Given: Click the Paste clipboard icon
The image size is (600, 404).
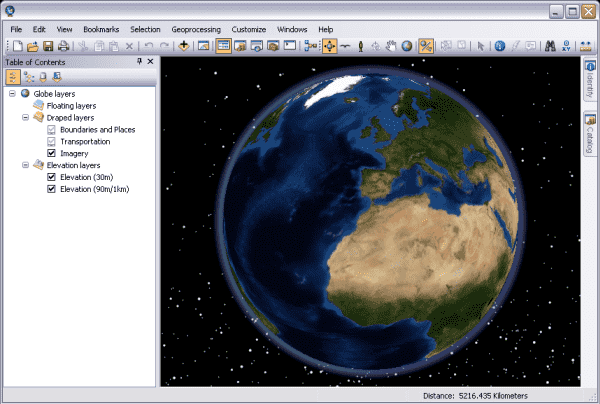Looking at the screenshot, I should pyautogui.click(x=114, y=46).
